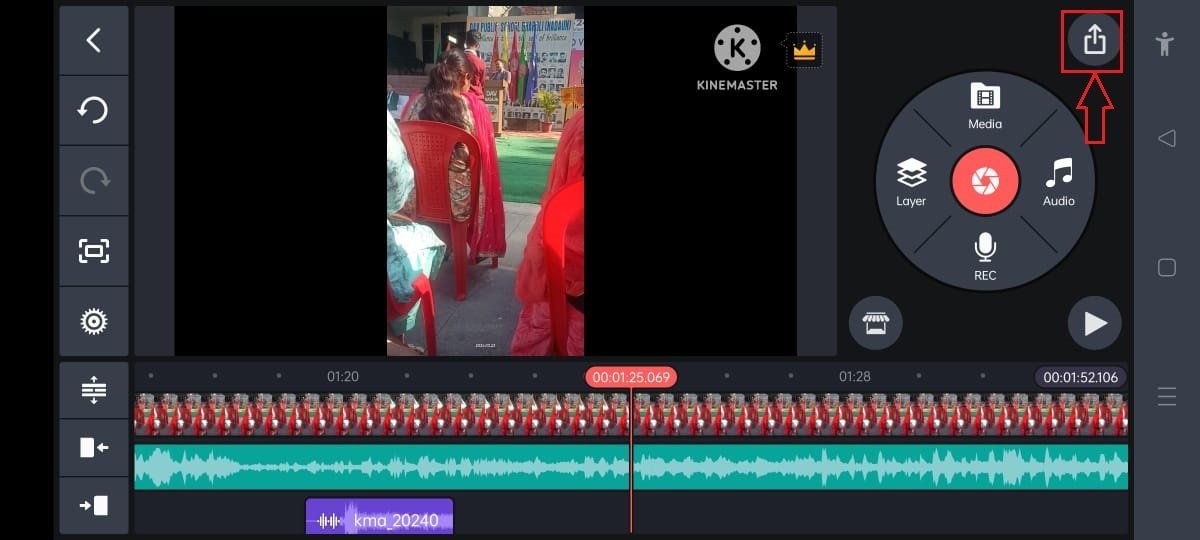Start voice recording with REC
Image resolution: width=1200 pixels, height=540 pixels.
(x=985, y=257)
